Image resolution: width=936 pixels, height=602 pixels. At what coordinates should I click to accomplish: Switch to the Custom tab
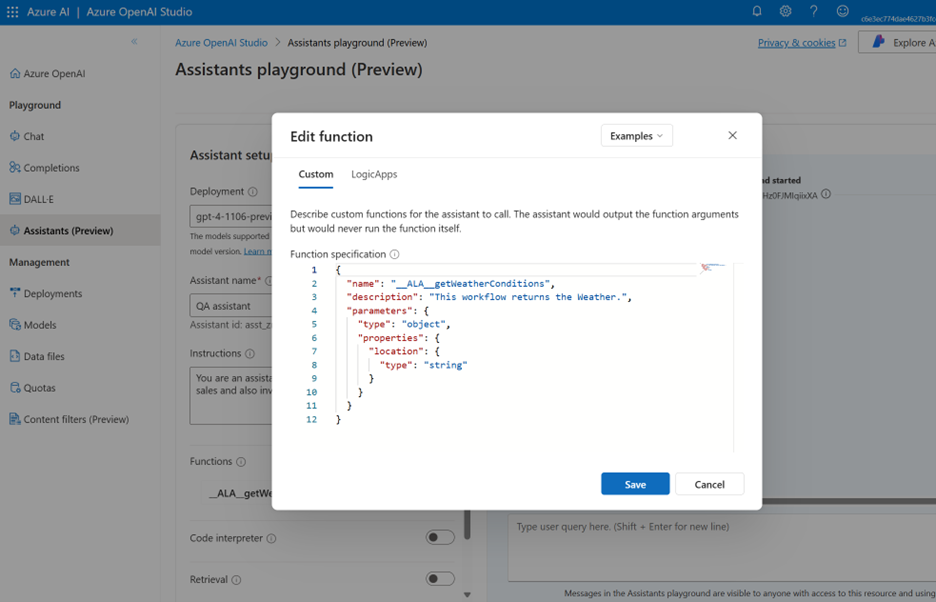[316, 174]
